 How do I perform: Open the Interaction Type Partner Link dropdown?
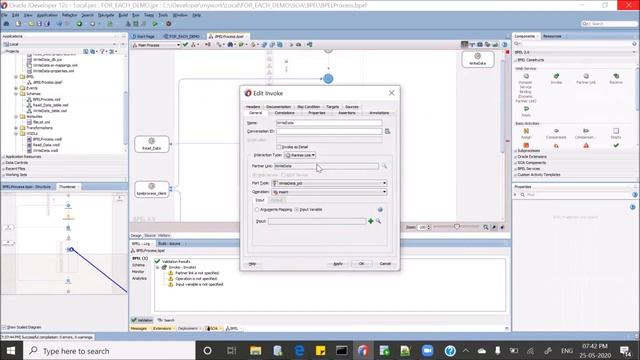pyautogui.click(x=300, y=155)
